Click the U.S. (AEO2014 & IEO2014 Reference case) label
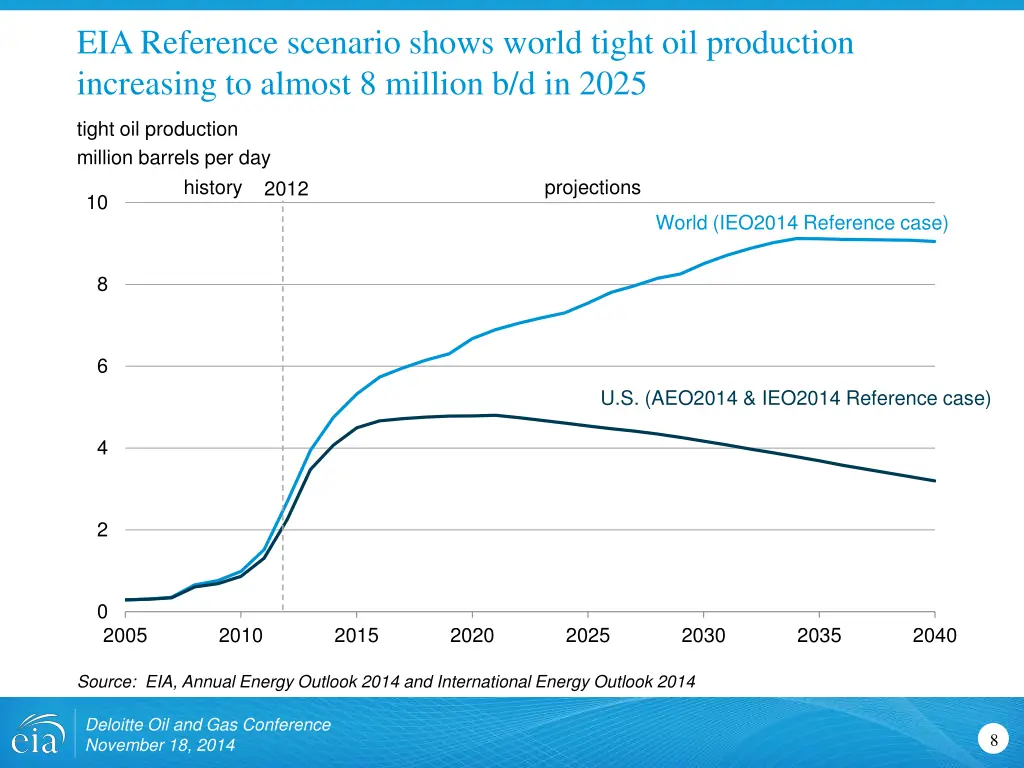Image resolution: width=1024 pixels, height=768 pixels. tap(795, 399)
